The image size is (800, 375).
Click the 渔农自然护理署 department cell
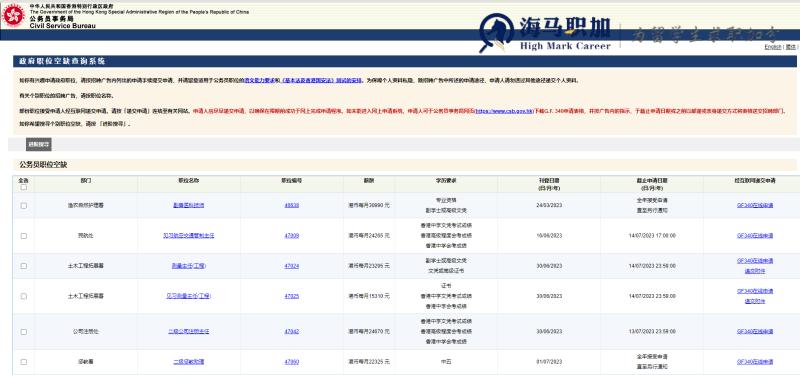point(85,205)
